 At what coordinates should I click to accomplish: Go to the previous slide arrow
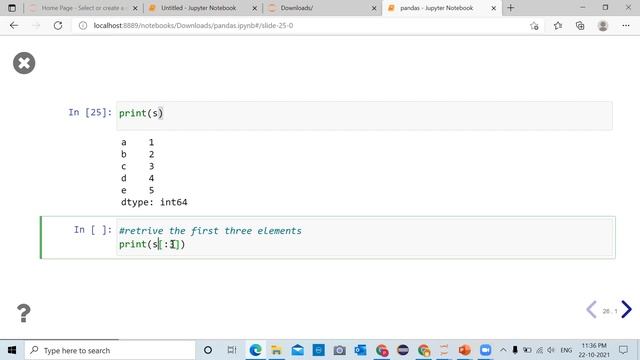591,309
